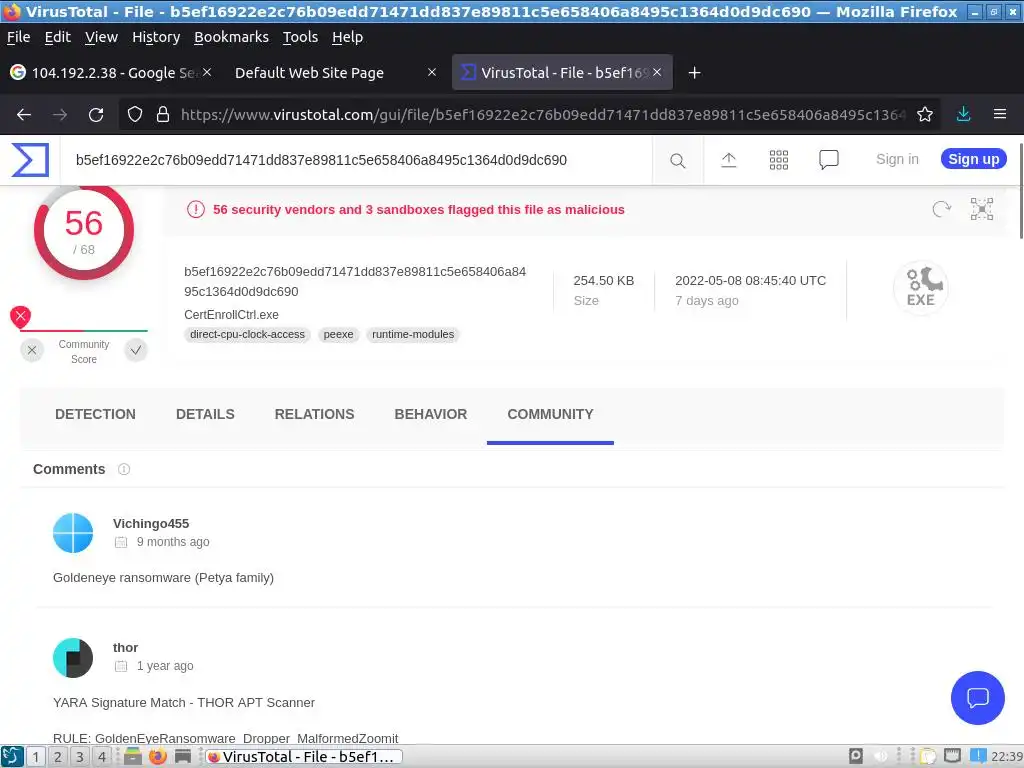The image size is (1024, 768).
Task: Open the notifications comment icon in header
Action: (829, 160)
